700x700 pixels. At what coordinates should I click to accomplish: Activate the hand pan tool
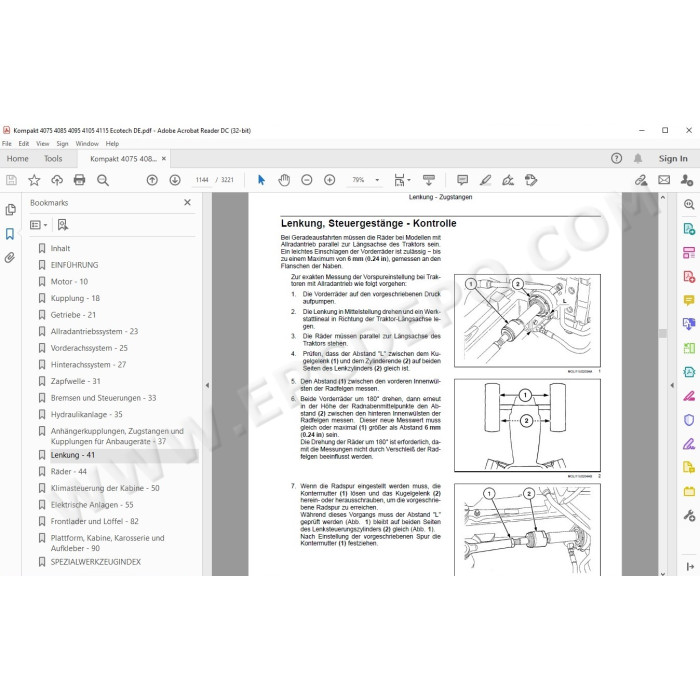284,180
